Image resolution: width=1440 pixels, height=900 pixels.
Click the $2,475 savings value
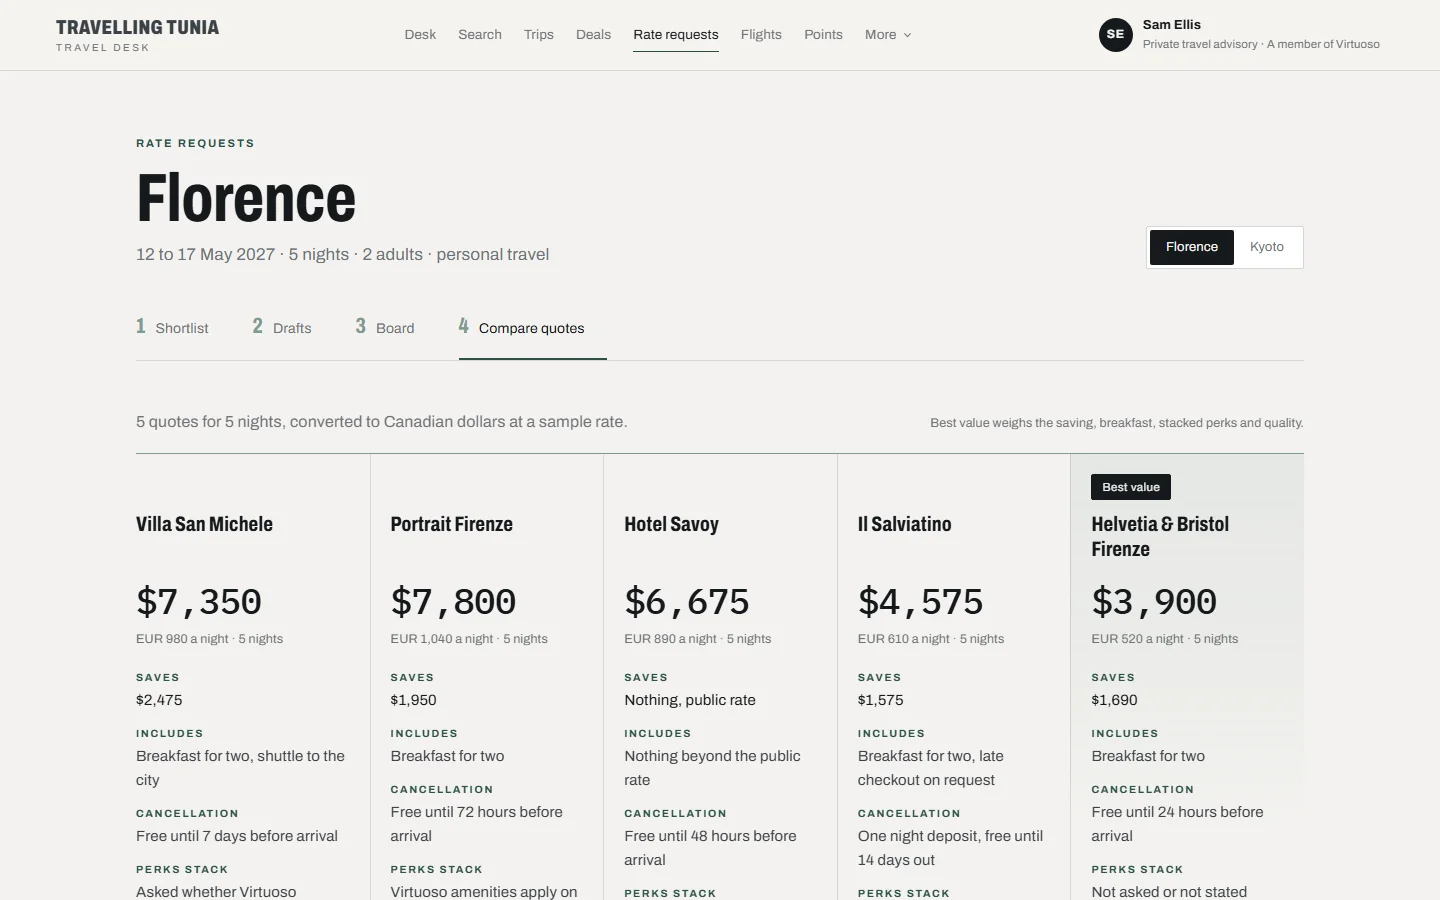[159, 700]
